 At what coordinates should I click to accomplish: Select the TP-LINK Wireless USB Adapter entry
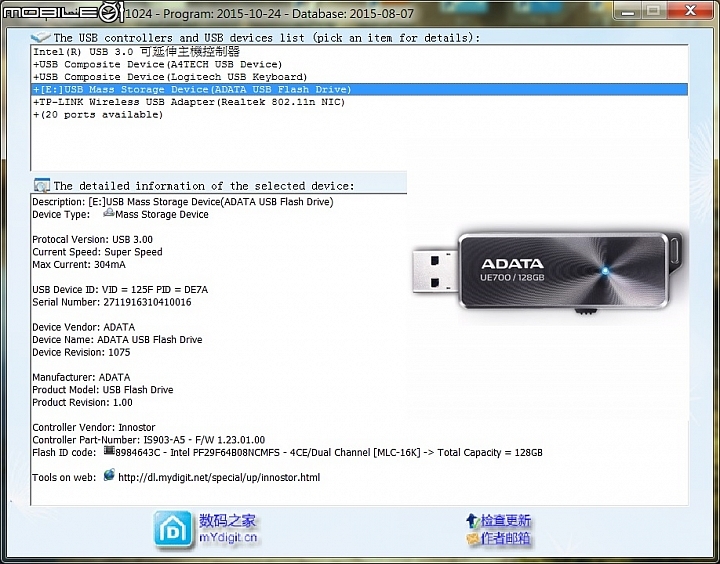tap(360, 102)
